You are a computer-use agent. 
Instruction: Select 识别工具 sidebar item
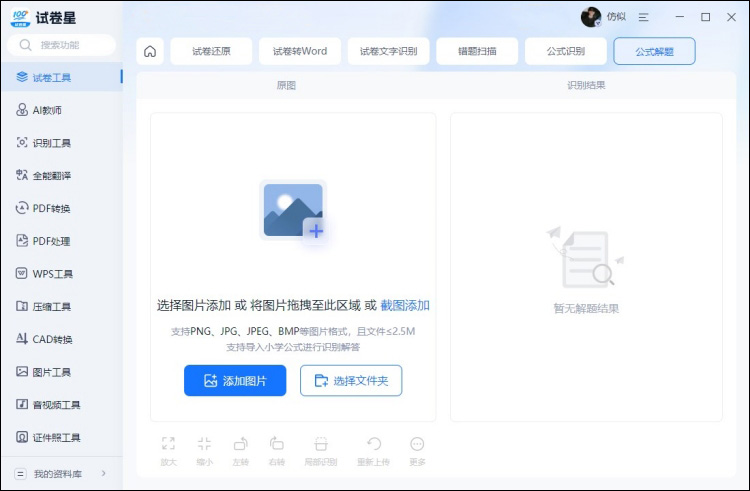(x=62, y=142)
